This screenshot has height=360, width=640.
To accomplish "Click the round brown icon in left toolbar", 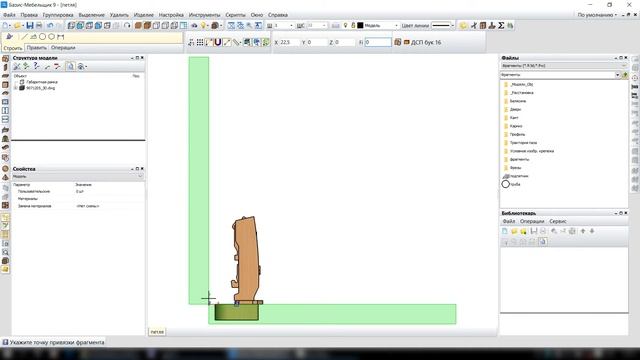I will [5, 168].
